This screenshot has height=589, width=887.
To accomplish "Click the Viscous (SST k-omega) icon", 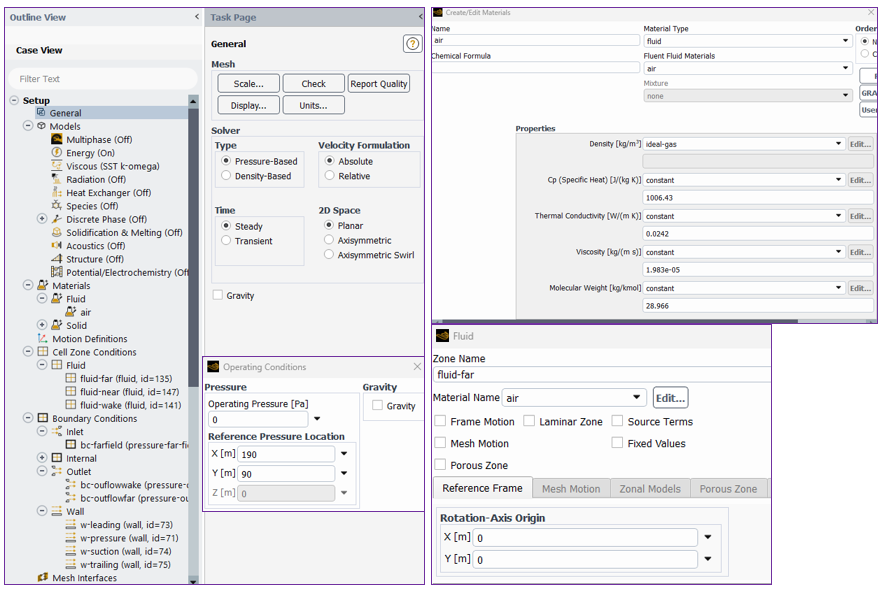I will pos(57,166).
